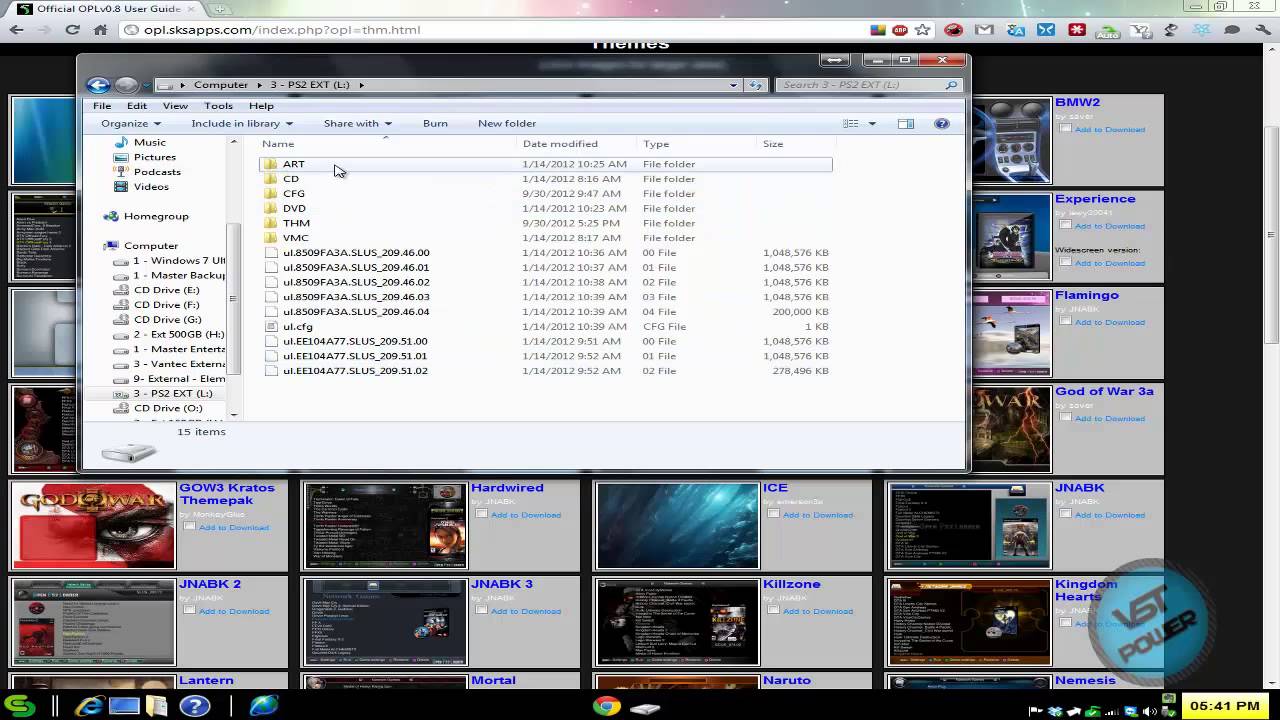Open the Edit menu
The height and width of the screenshot is (720, 1280).
pyautogui.click(x=137, y=105)
